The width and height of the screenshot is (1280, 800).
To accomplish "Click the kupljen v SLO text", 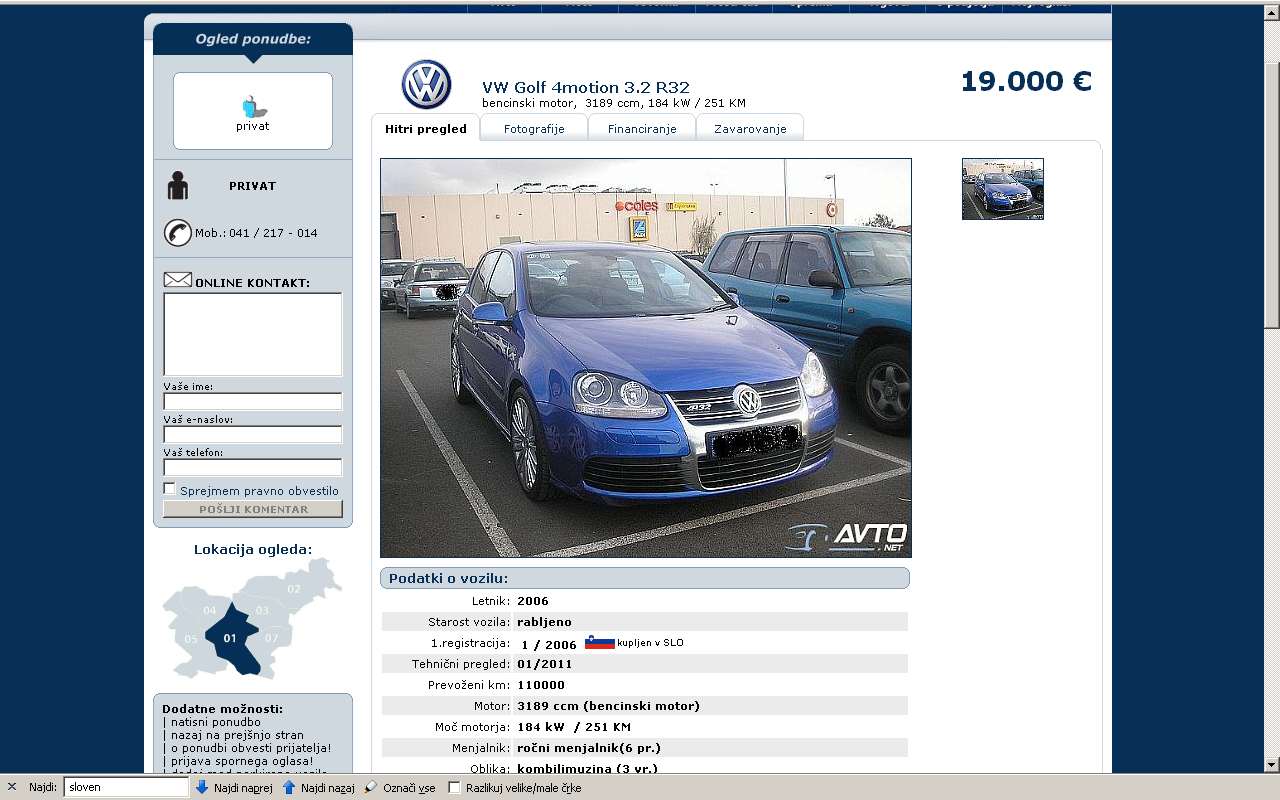I will tap(650, 643).
